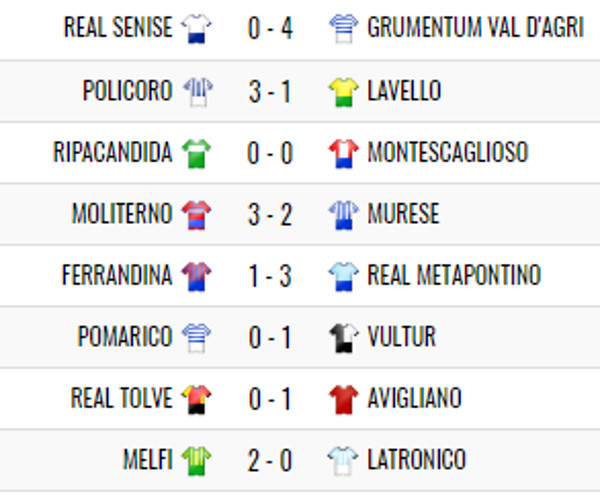
Task: Click Moliterno red-blue jersey icon
Action: click(x=196, y=215)
